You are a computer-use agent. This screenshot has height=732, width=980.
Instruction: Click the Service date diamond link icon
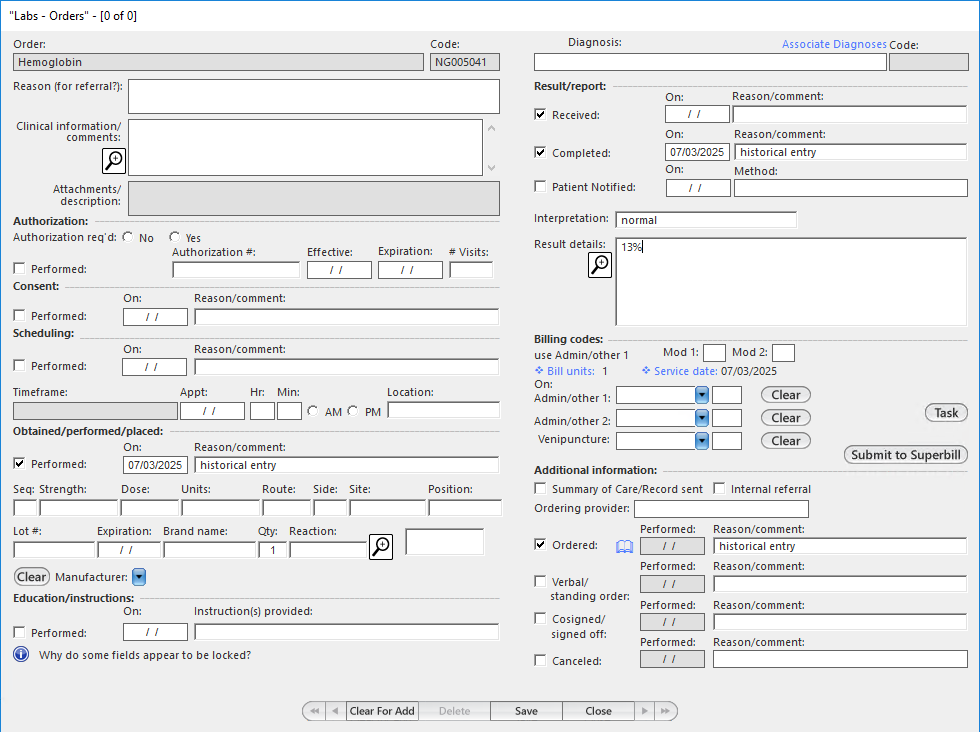(646, 371)
